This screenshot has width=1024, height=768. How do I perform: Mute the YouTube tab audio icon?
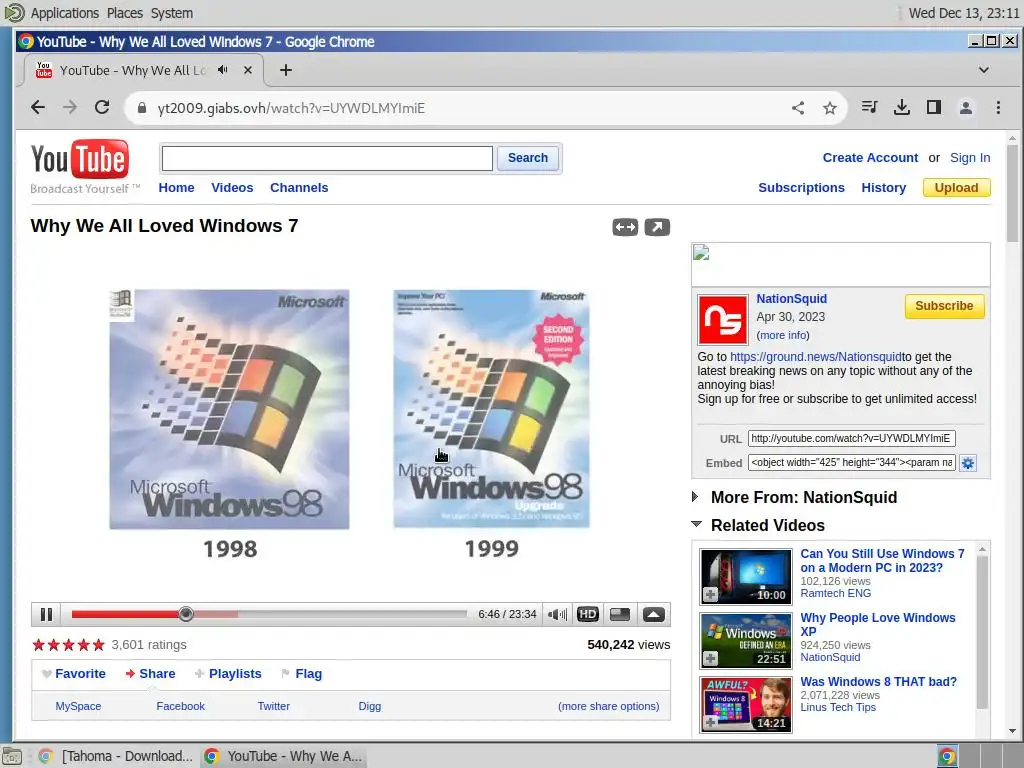(223, 70)
